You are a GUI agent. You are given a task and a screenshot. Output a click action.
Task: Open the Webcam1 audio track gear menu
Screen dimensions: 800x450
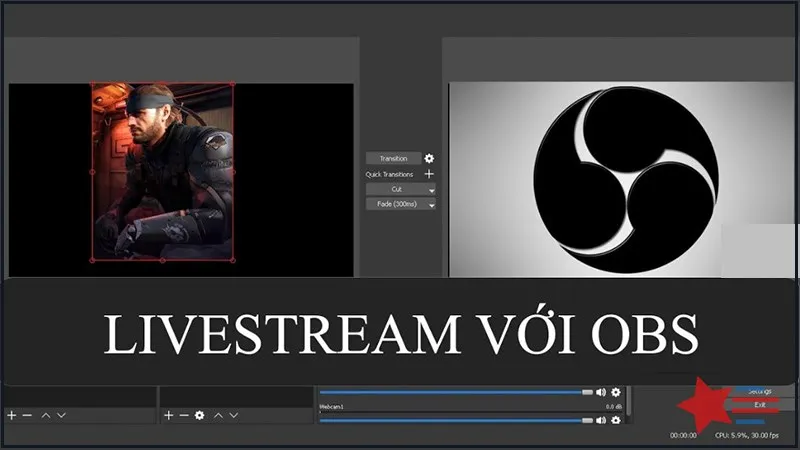point(616,420)
